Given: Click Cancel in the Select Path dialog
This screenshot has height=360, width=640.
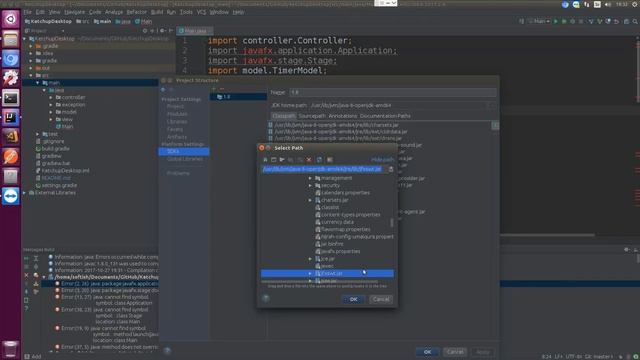Looking at the screenshot, I should pos(381,299).
